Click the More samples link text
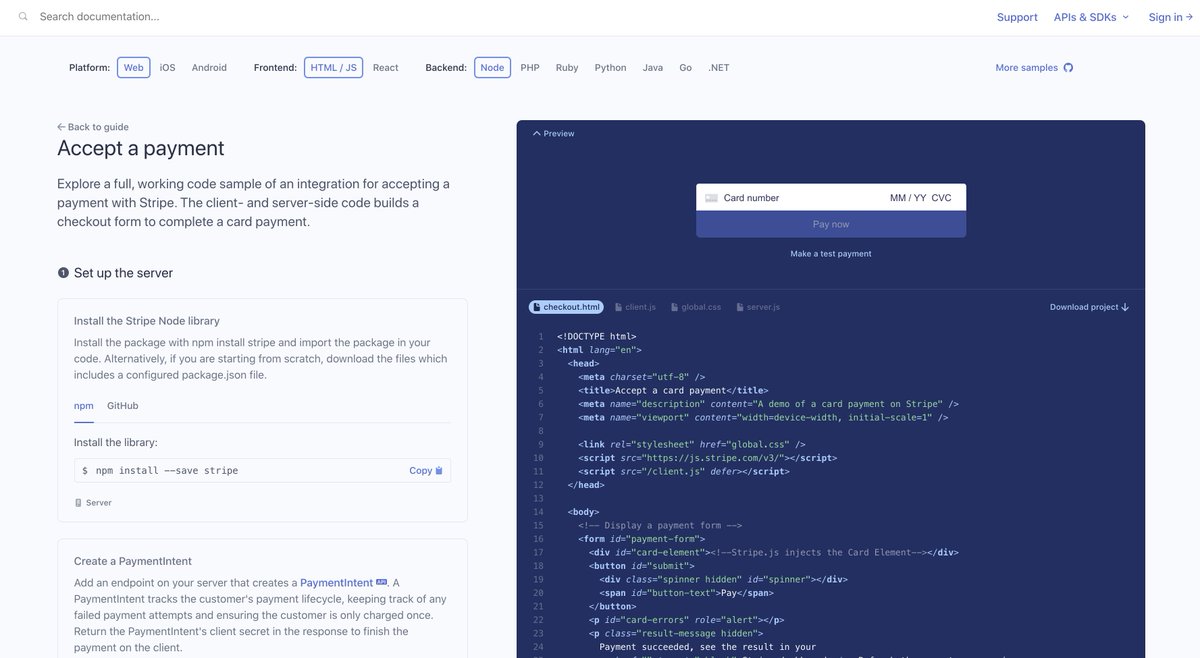 tap(1026, 68)
